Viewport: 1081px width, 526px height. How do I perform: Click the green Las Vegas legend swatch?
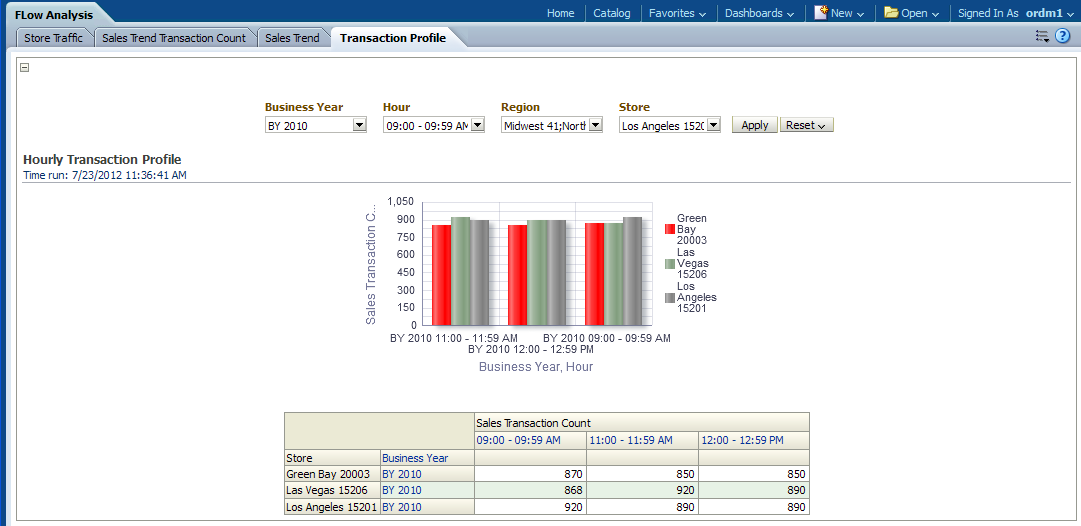[x=669, y=263]
